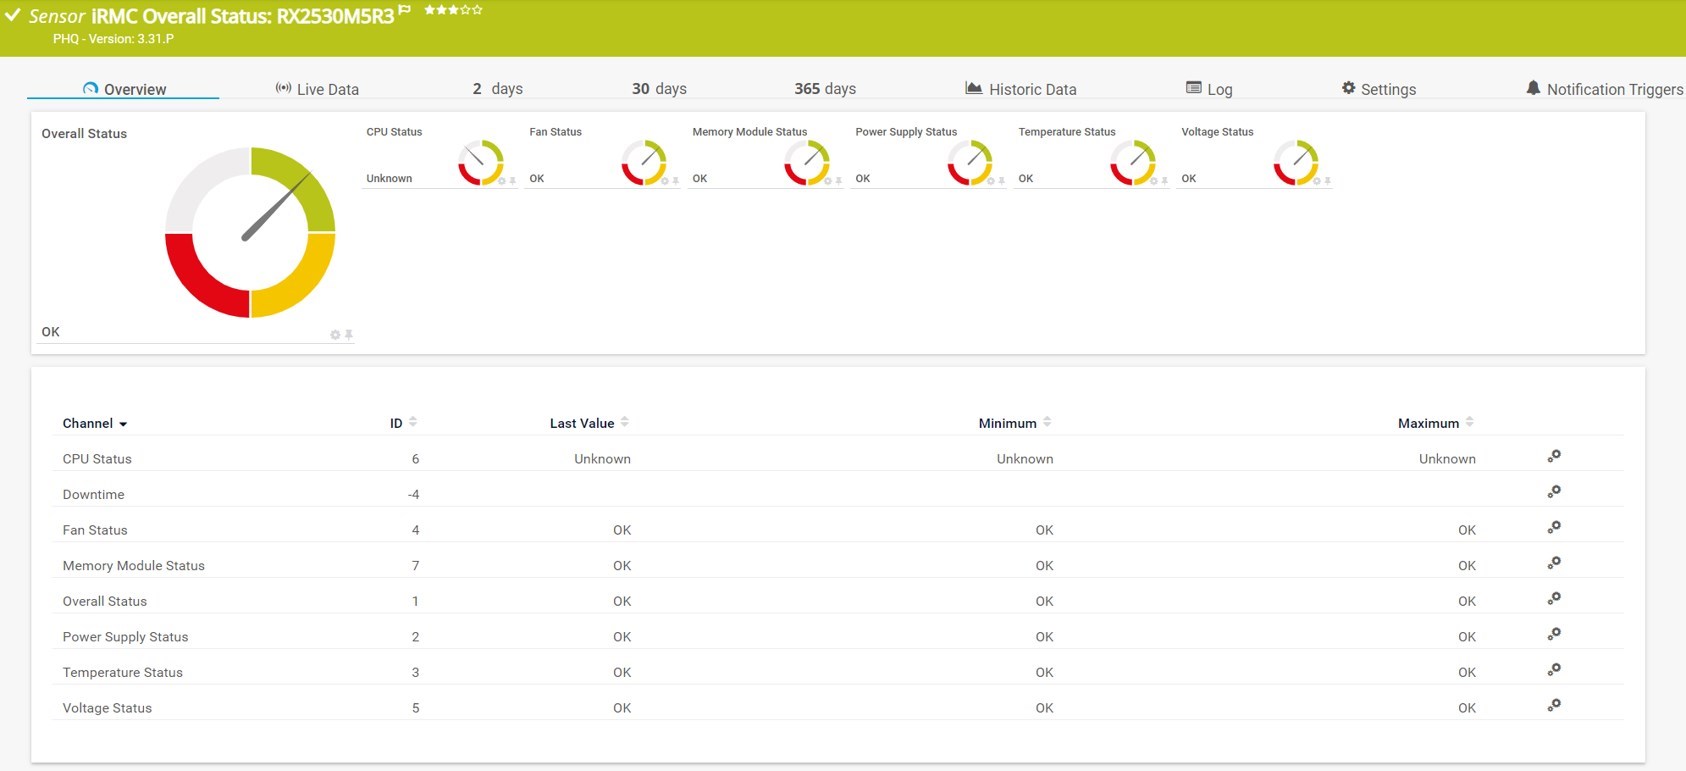This screenshot has width=1686, height=771.
Task: Sort table by the Last Value column
Action: coord(624,422)
